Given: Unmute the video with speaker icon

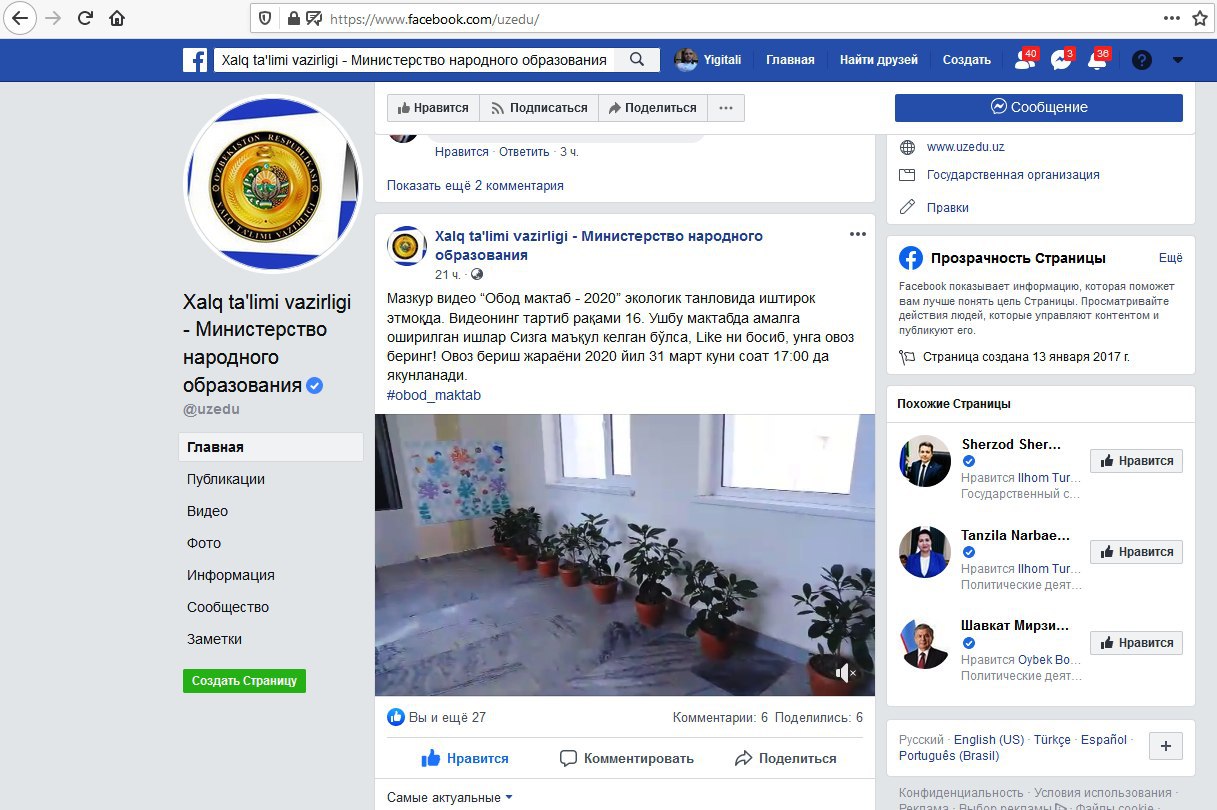Looking at the screenshot, I should (845, 672).
